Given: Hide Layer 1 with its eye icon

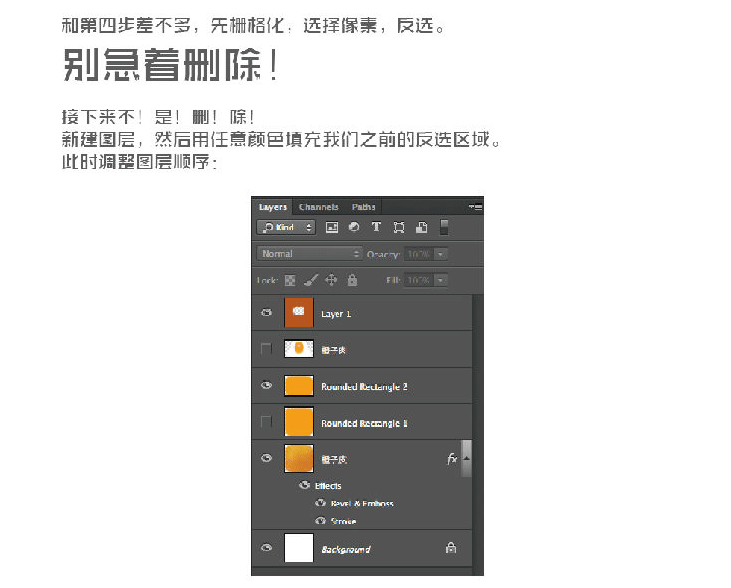Looking at the screenshot, I should (x=267, y=312).
